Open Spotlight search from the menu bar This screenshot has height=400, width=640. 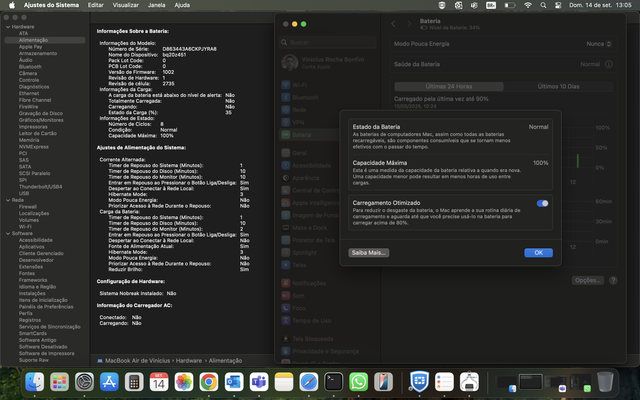pos(543,5)
